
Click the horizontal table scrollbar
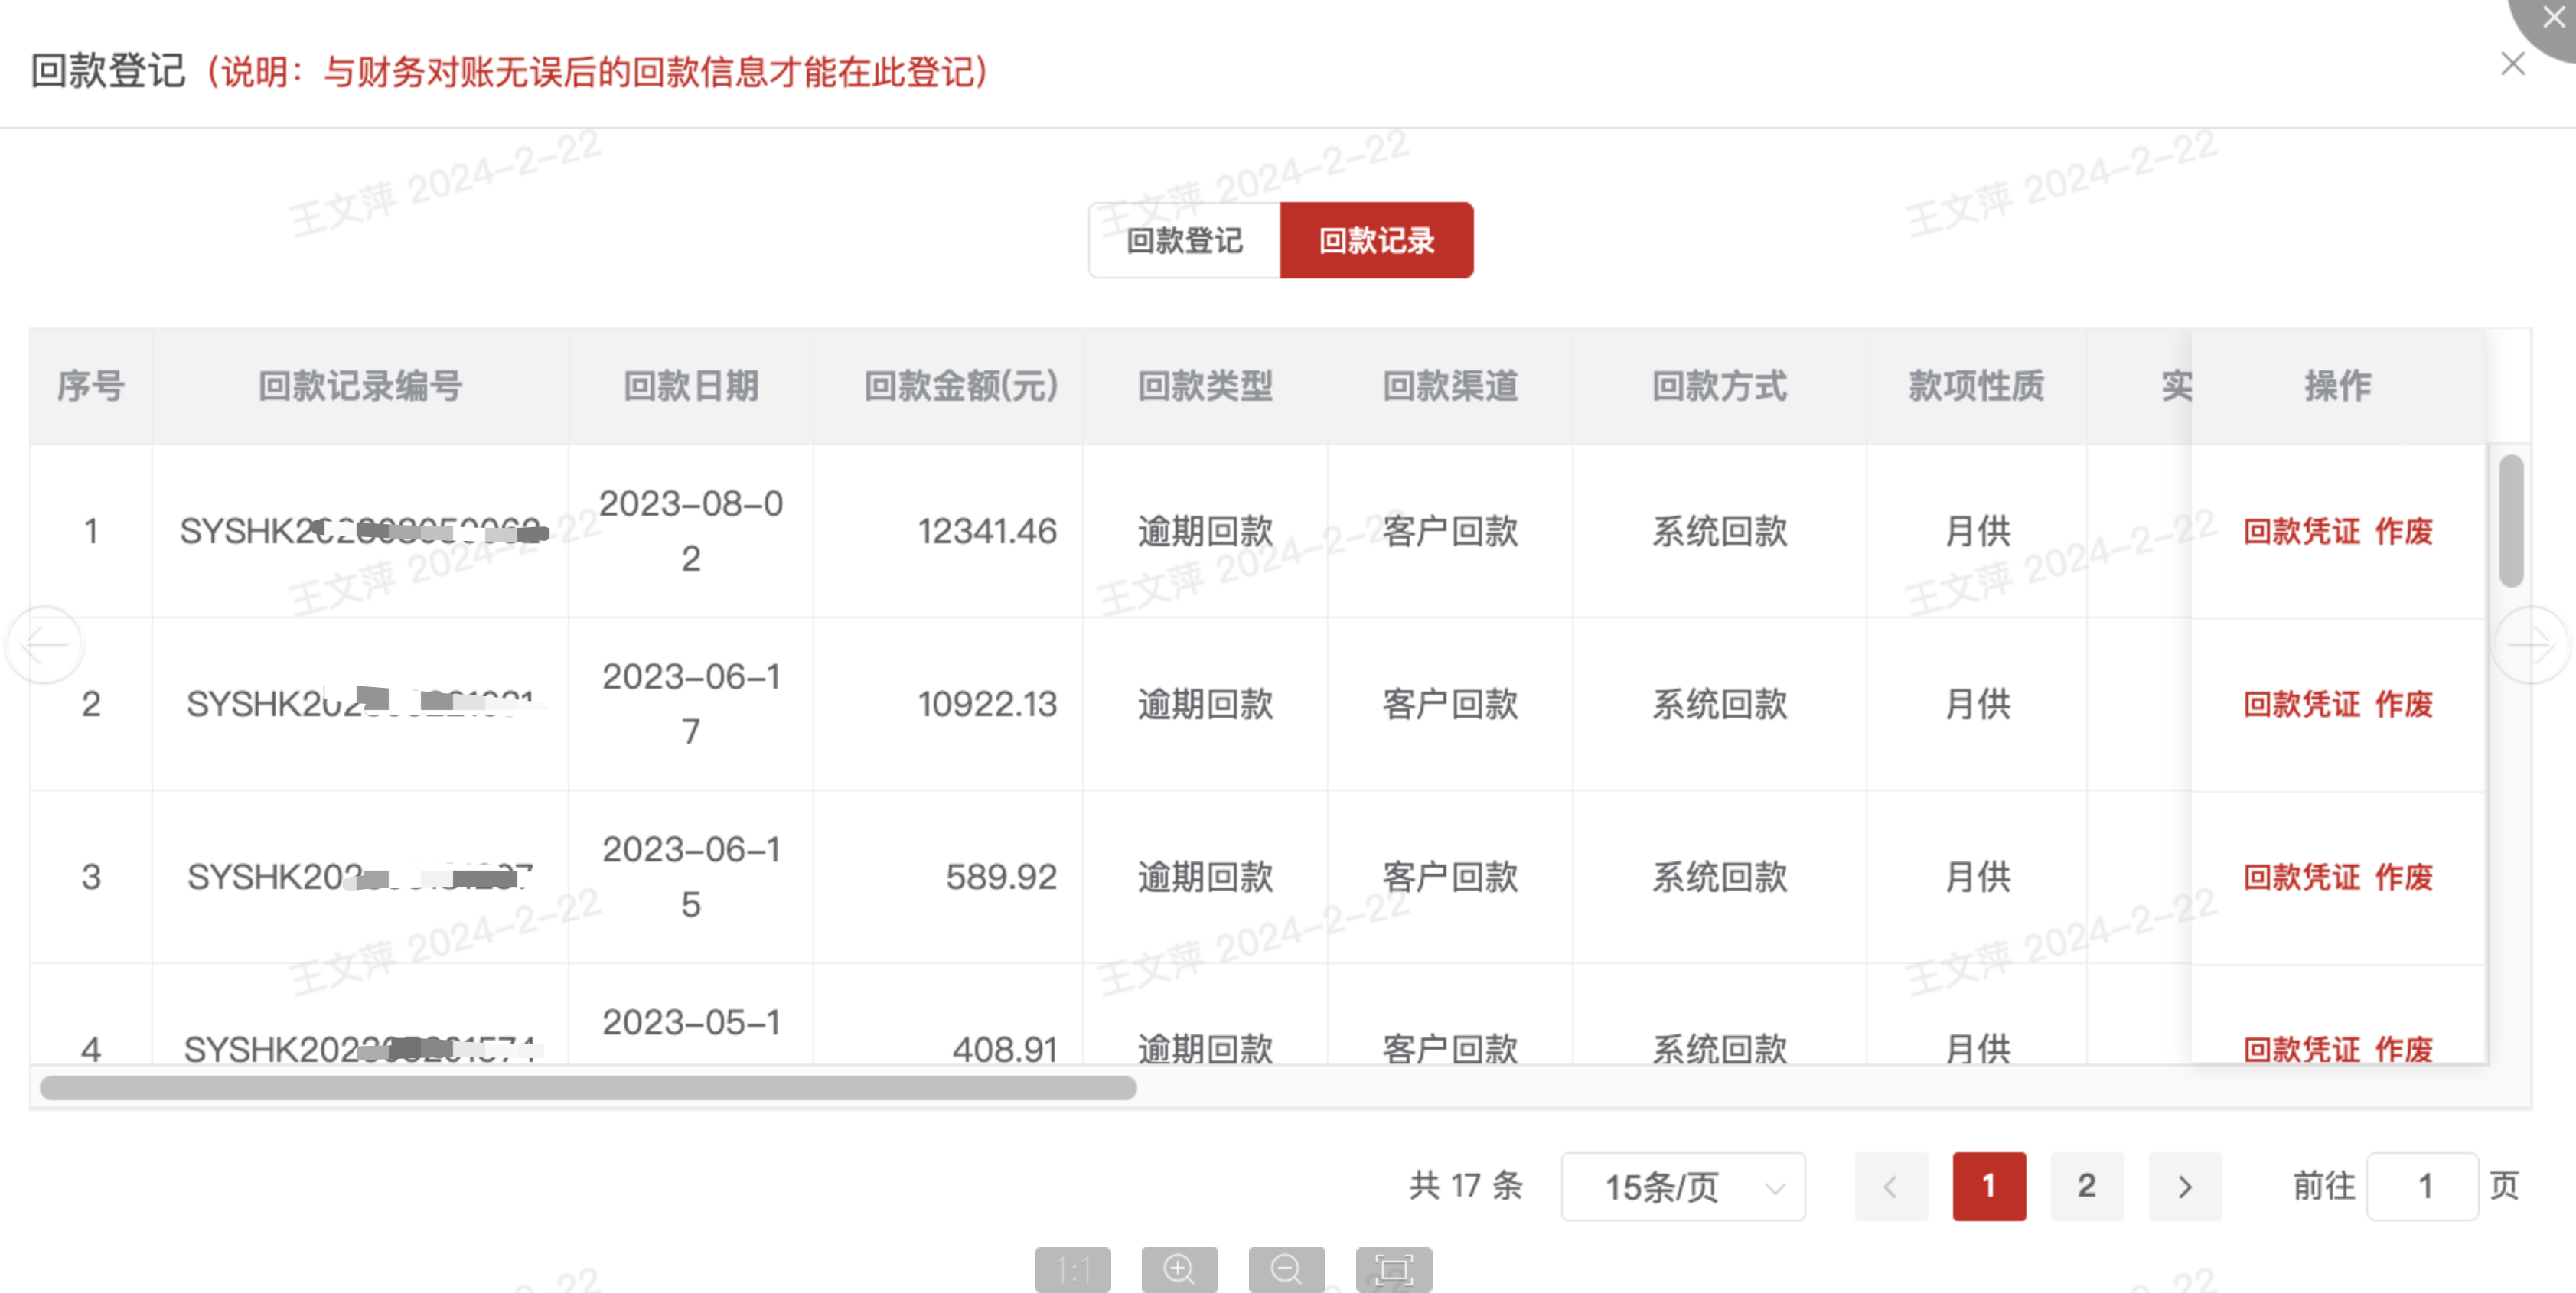(588, 1088)
